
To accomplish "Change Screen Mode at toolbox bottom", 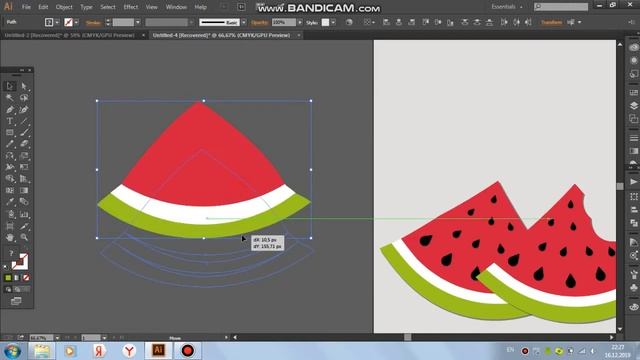I will [x=16, y=301].
